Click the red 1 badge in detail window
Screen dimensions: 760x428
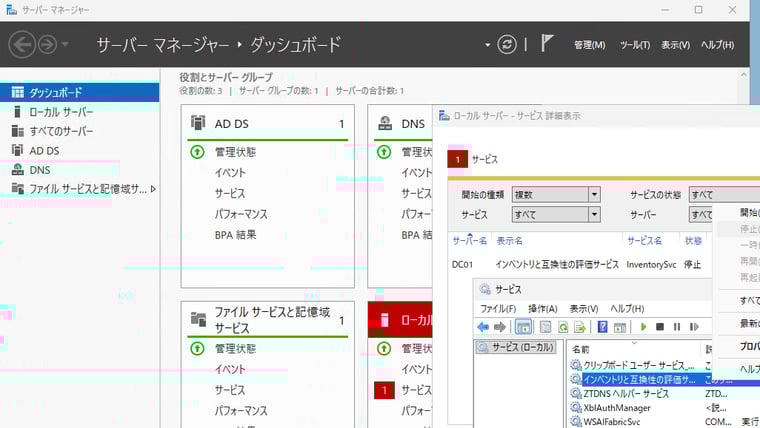click(x=458, y=159)
